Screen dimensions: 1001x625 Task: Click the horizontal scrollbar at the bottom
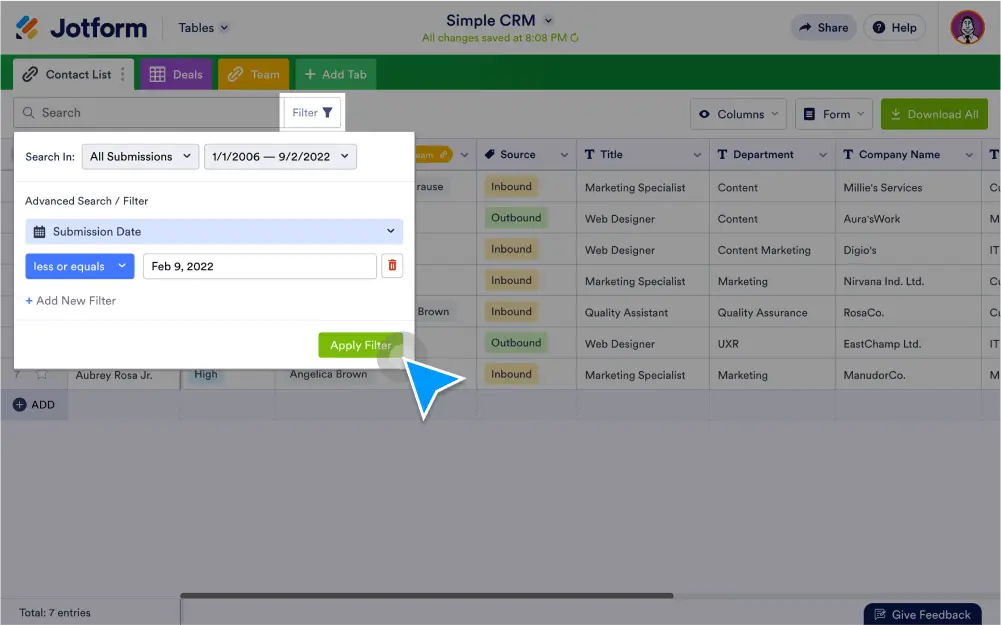click(x=426, y=596)
